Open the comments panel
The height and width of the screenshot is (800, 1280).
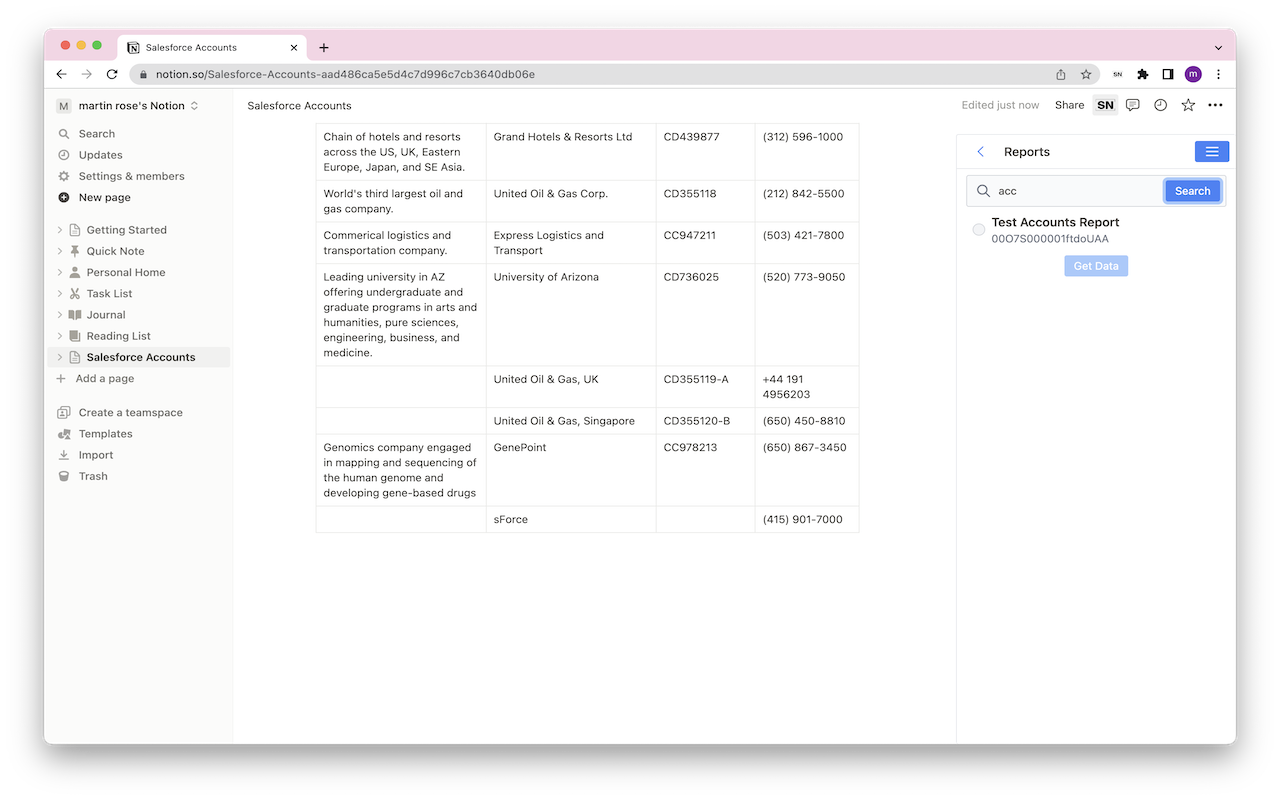pyautogui.click(x=1132, y=105)
